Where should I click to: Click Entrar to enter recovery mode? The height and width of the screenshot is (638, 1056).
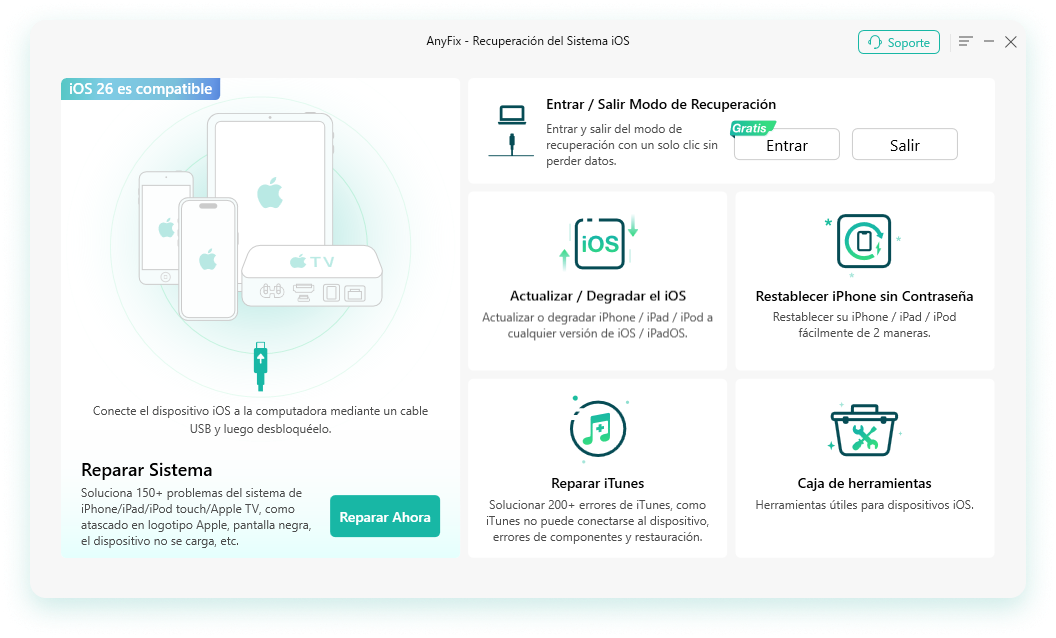[x=787, y=145]
